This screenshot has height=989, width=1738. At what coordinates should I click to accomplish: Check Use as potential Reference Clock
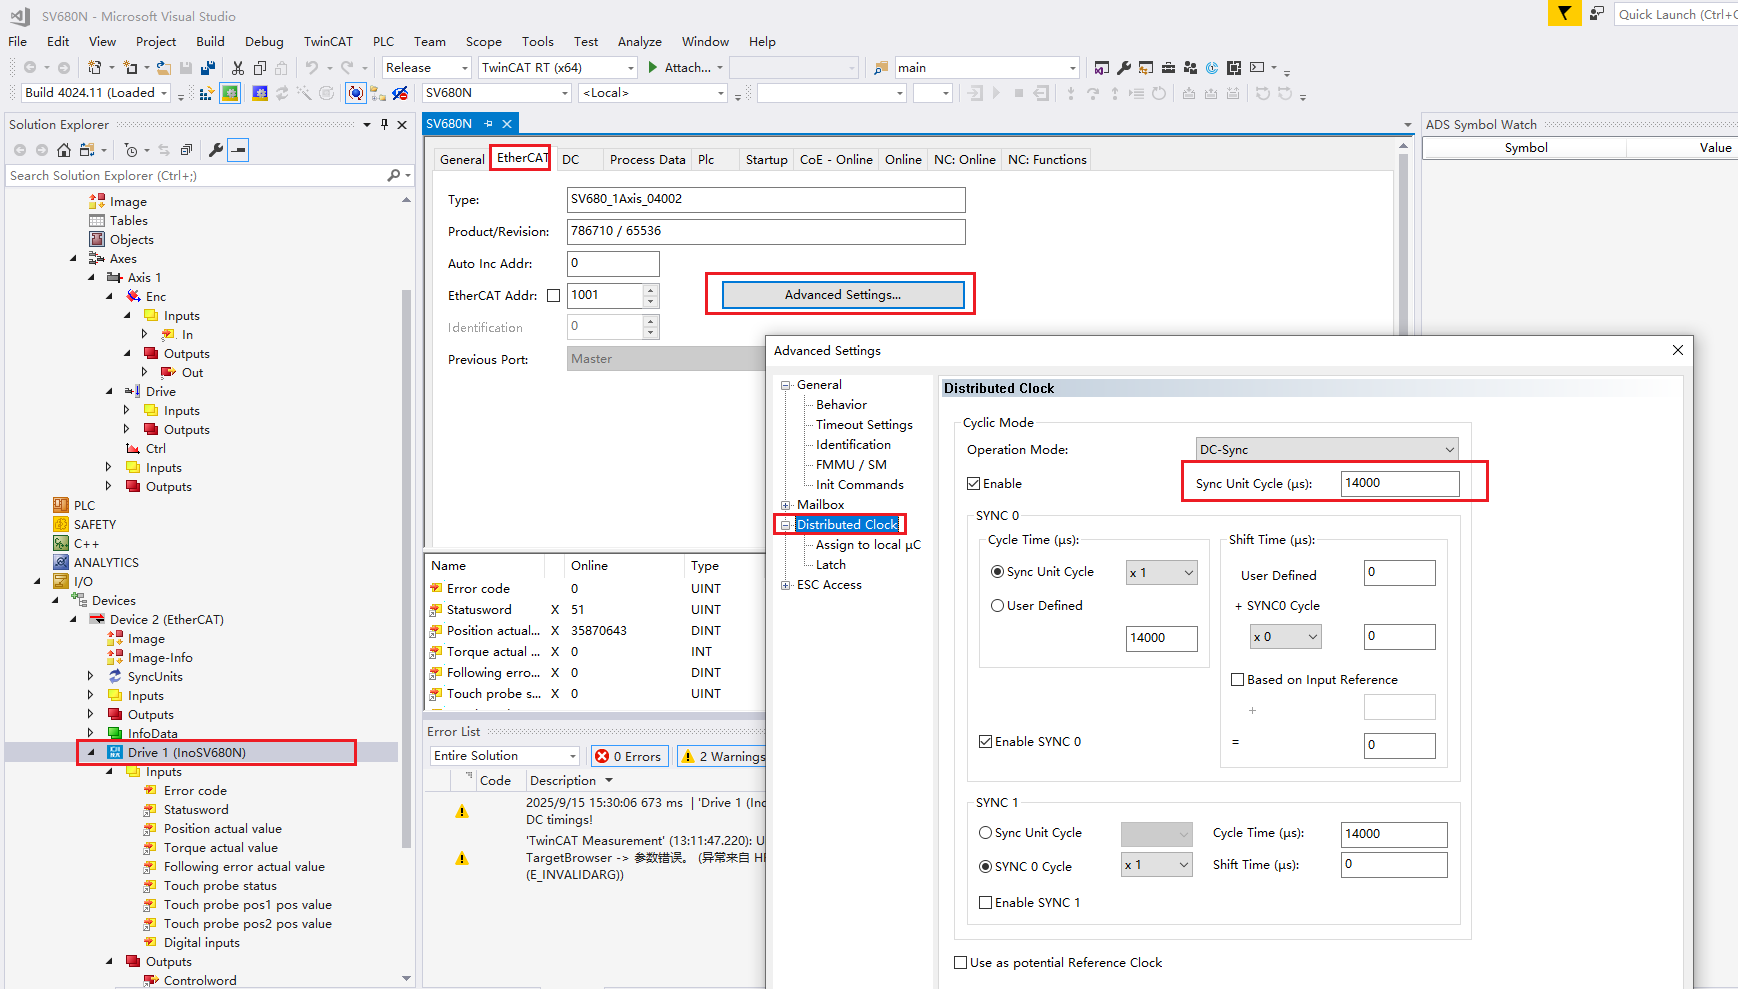pos(960,963)
